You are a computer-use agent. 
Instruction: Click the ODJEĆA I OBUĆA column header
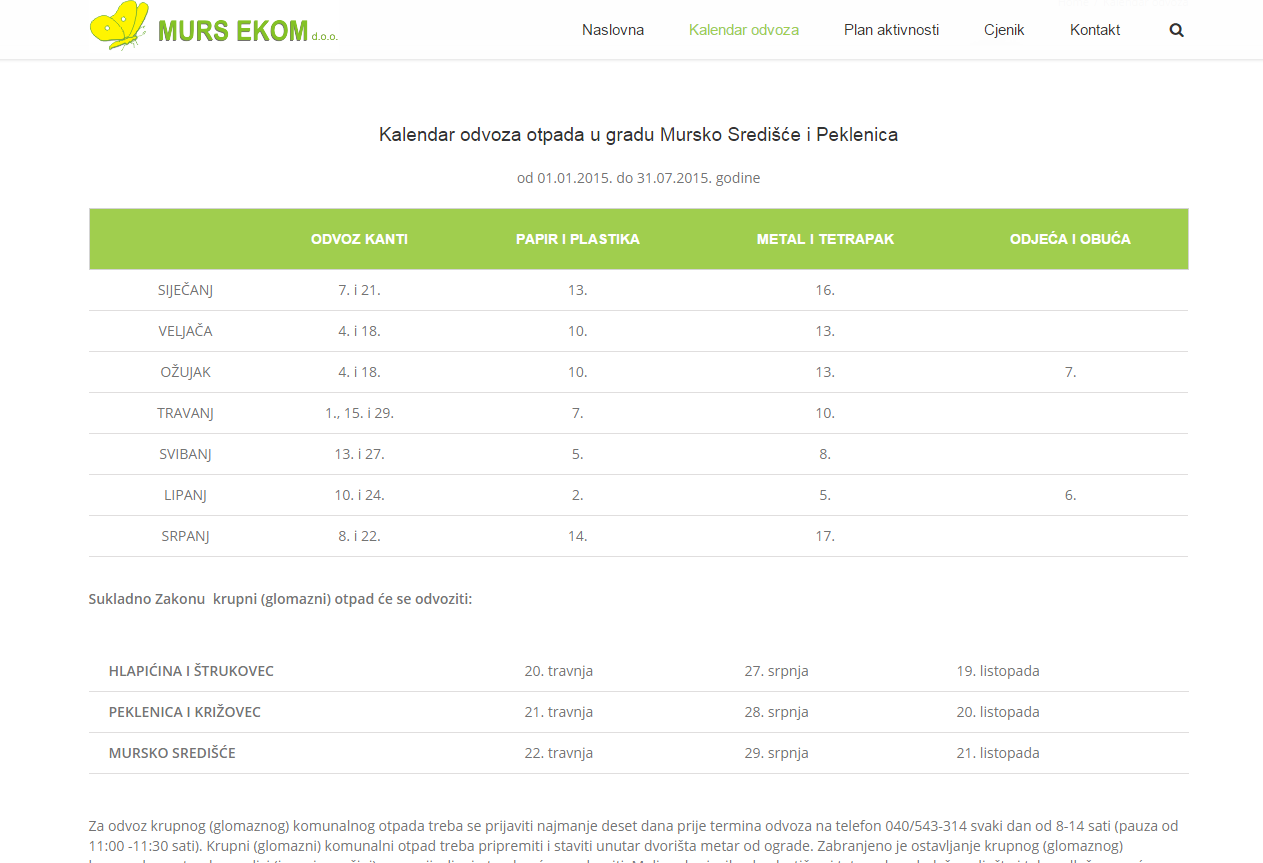[1070, 239]
